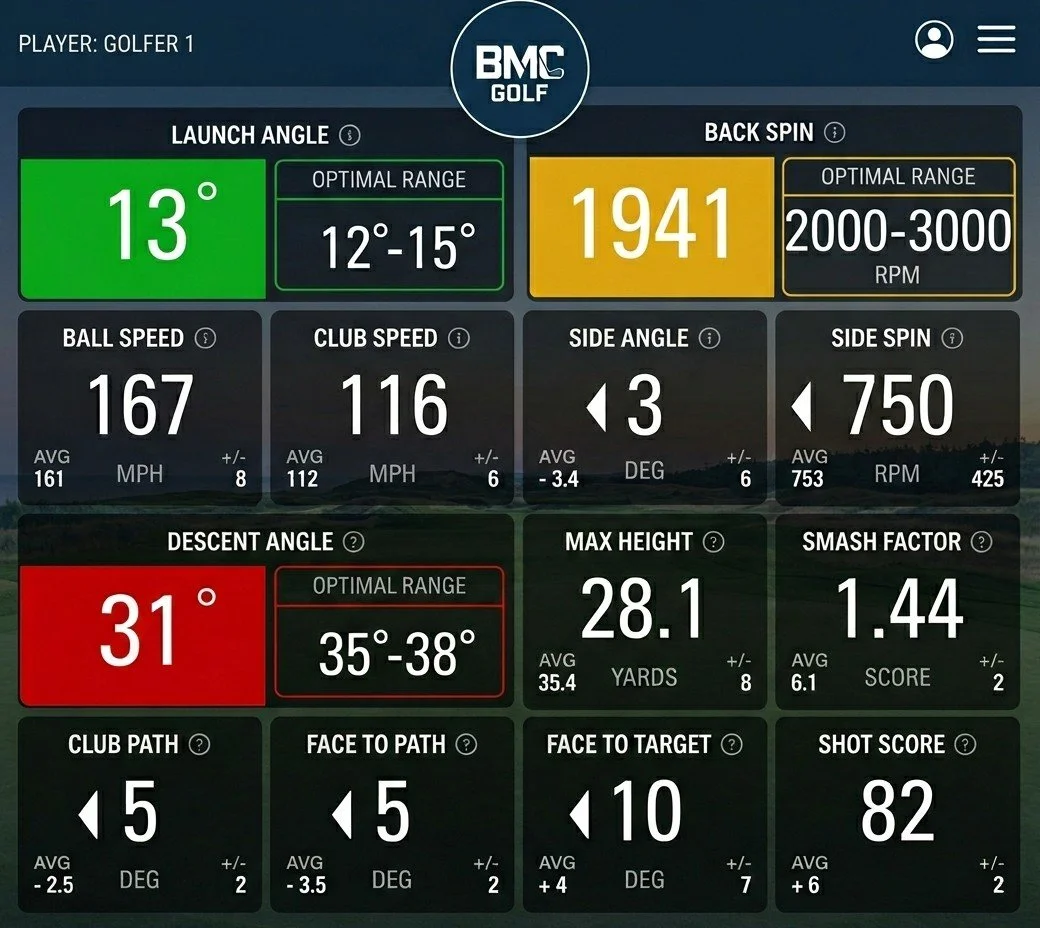View Ball Speed metric information

pyautogui.click(x=207, y=338)
